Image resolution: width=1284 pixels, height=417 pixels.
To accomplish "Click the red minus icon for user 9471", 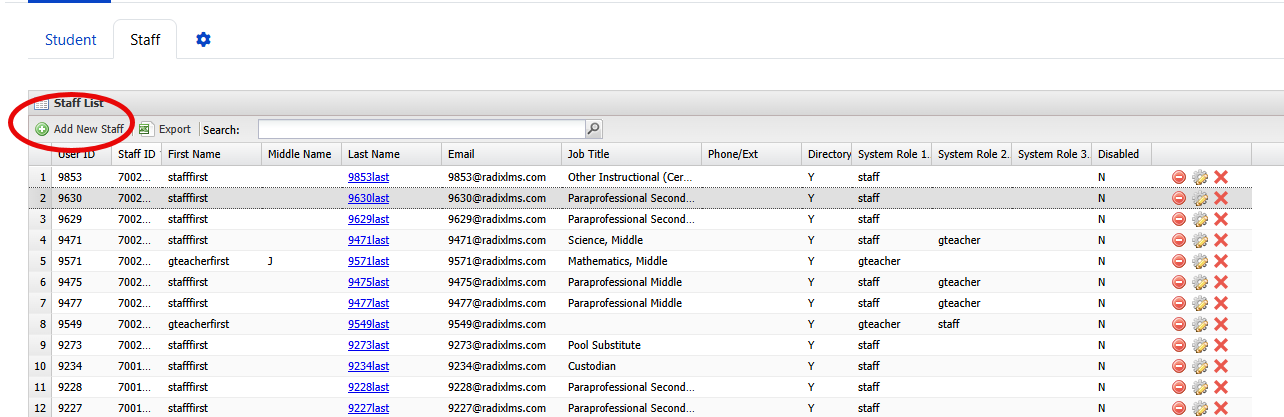I will (x=1179, y=240).
